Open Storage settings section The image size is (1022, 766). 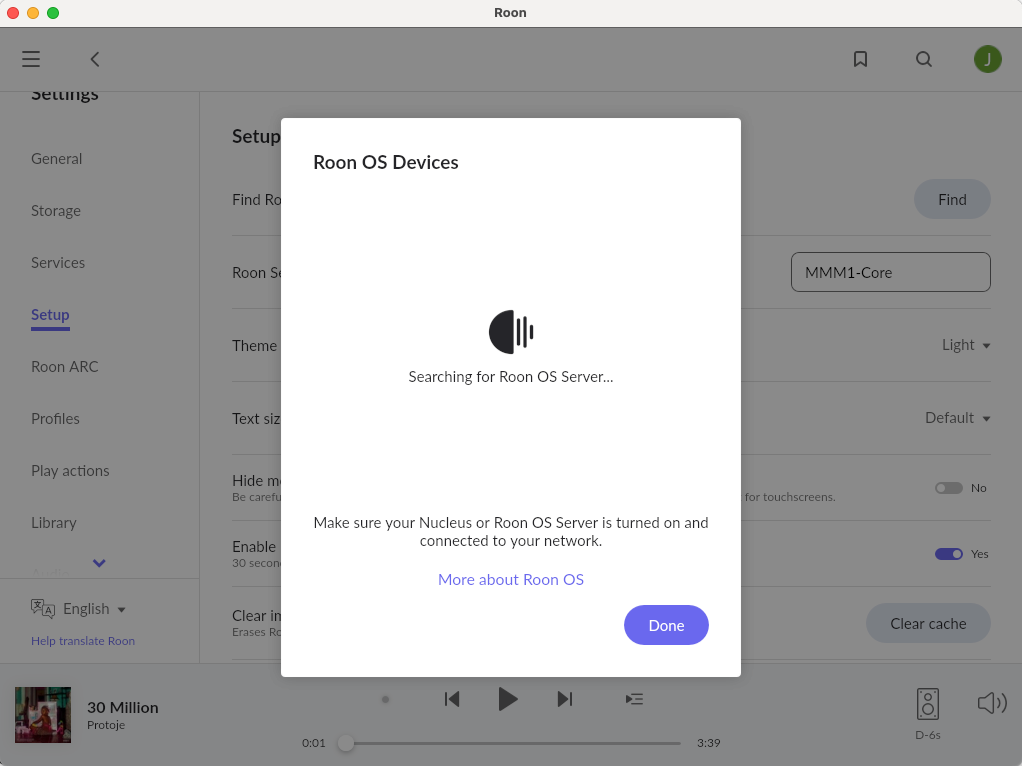56,211
